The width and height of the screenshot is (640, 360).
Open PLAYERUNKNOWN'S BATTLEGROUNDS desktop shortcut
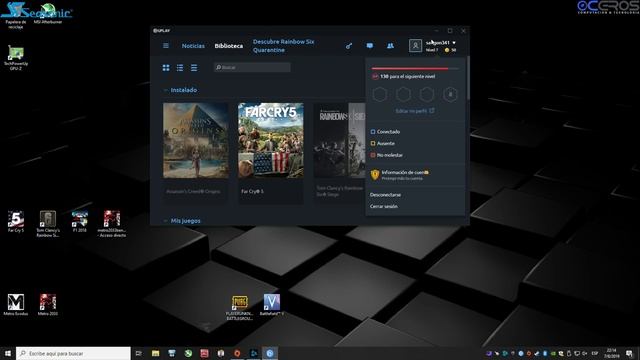240,307
